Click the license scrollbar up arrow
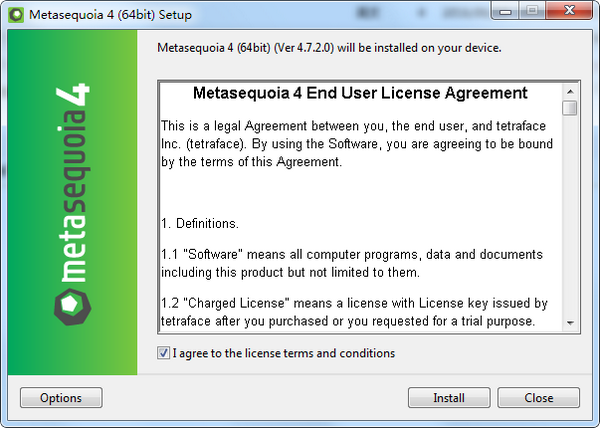The height and width of the screenshot is (428, 600). point(569,89)
